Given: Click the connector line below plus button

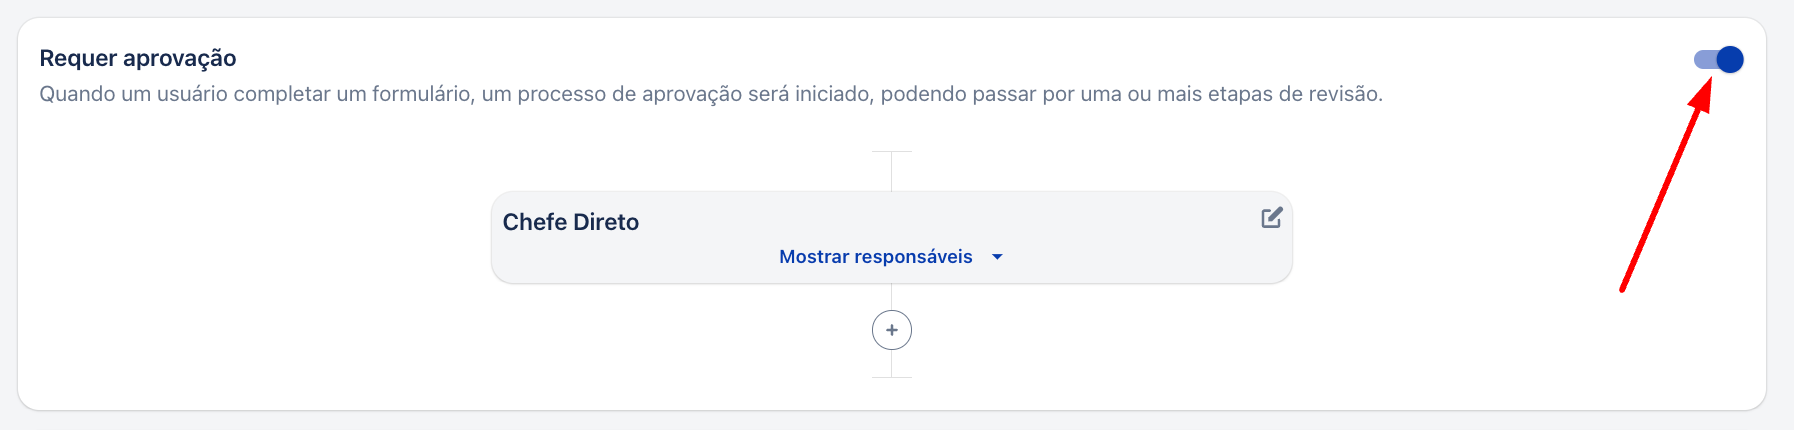Looking at the screenshot, I should point(892,364).
